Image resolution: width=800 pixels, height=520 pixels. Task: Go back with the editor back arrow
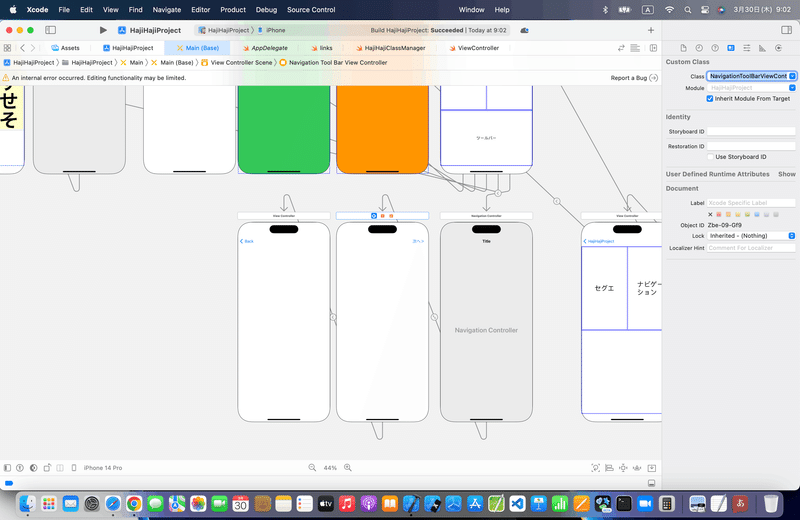22,48
